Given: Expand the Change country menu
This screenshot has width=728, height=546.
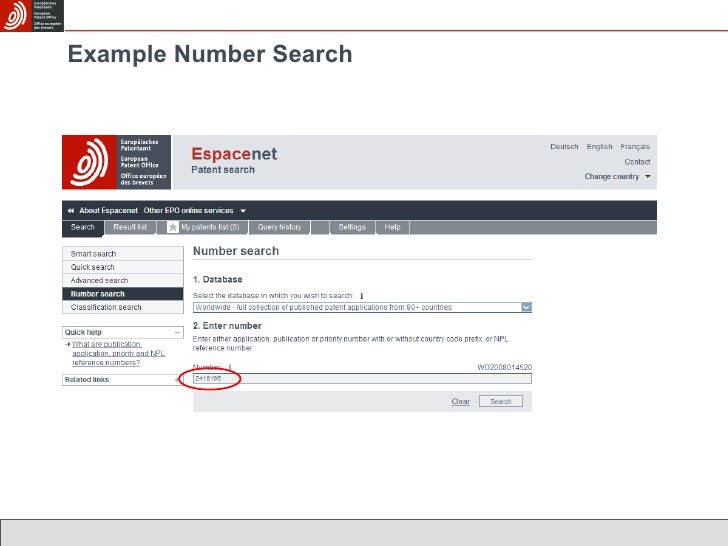Looking at the screenshot, I should coord(617,176).
